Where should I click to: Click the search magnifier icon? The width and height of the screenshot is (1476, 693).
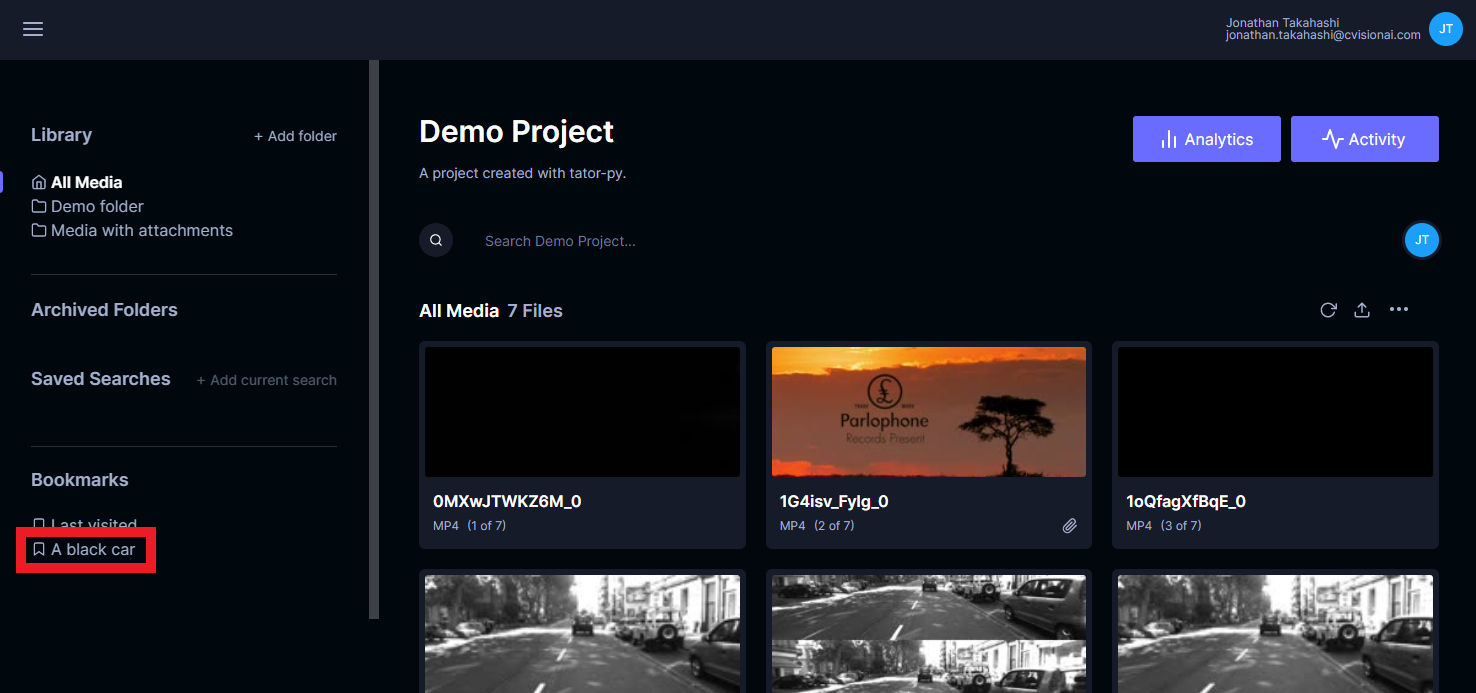pyautogui.click(x=436, y=240)
